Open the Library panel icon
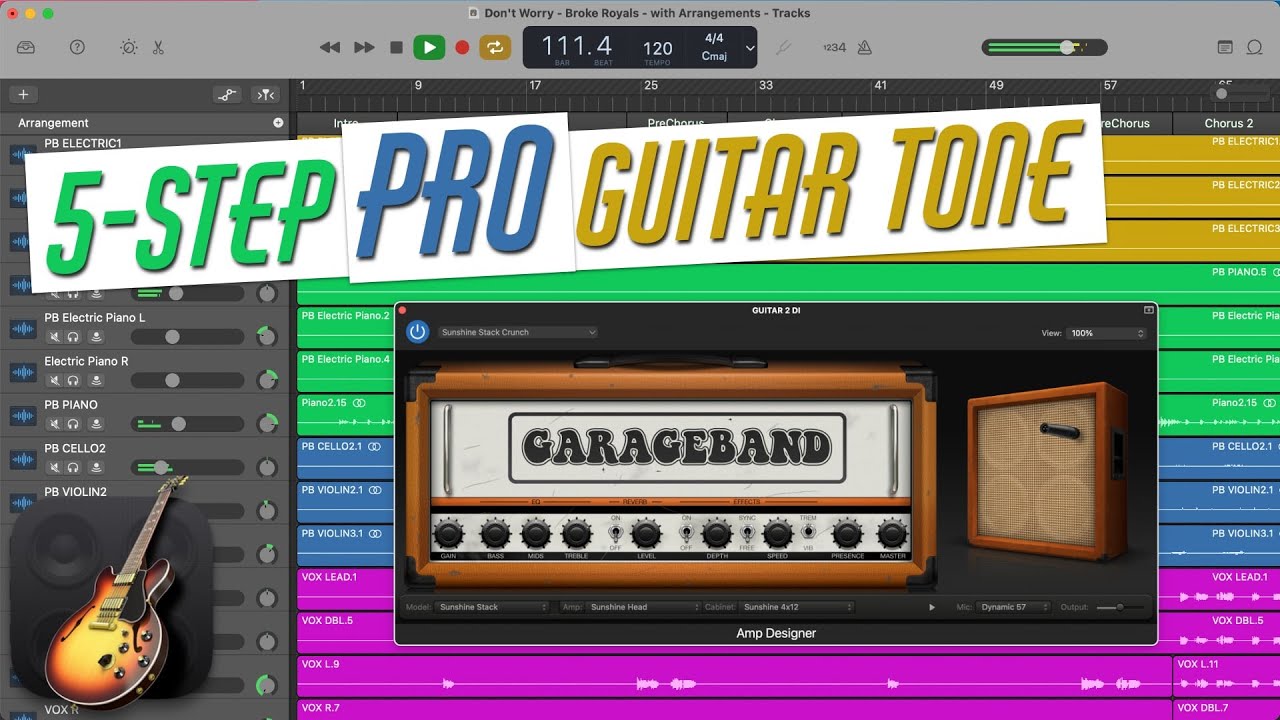 point(26,47)
